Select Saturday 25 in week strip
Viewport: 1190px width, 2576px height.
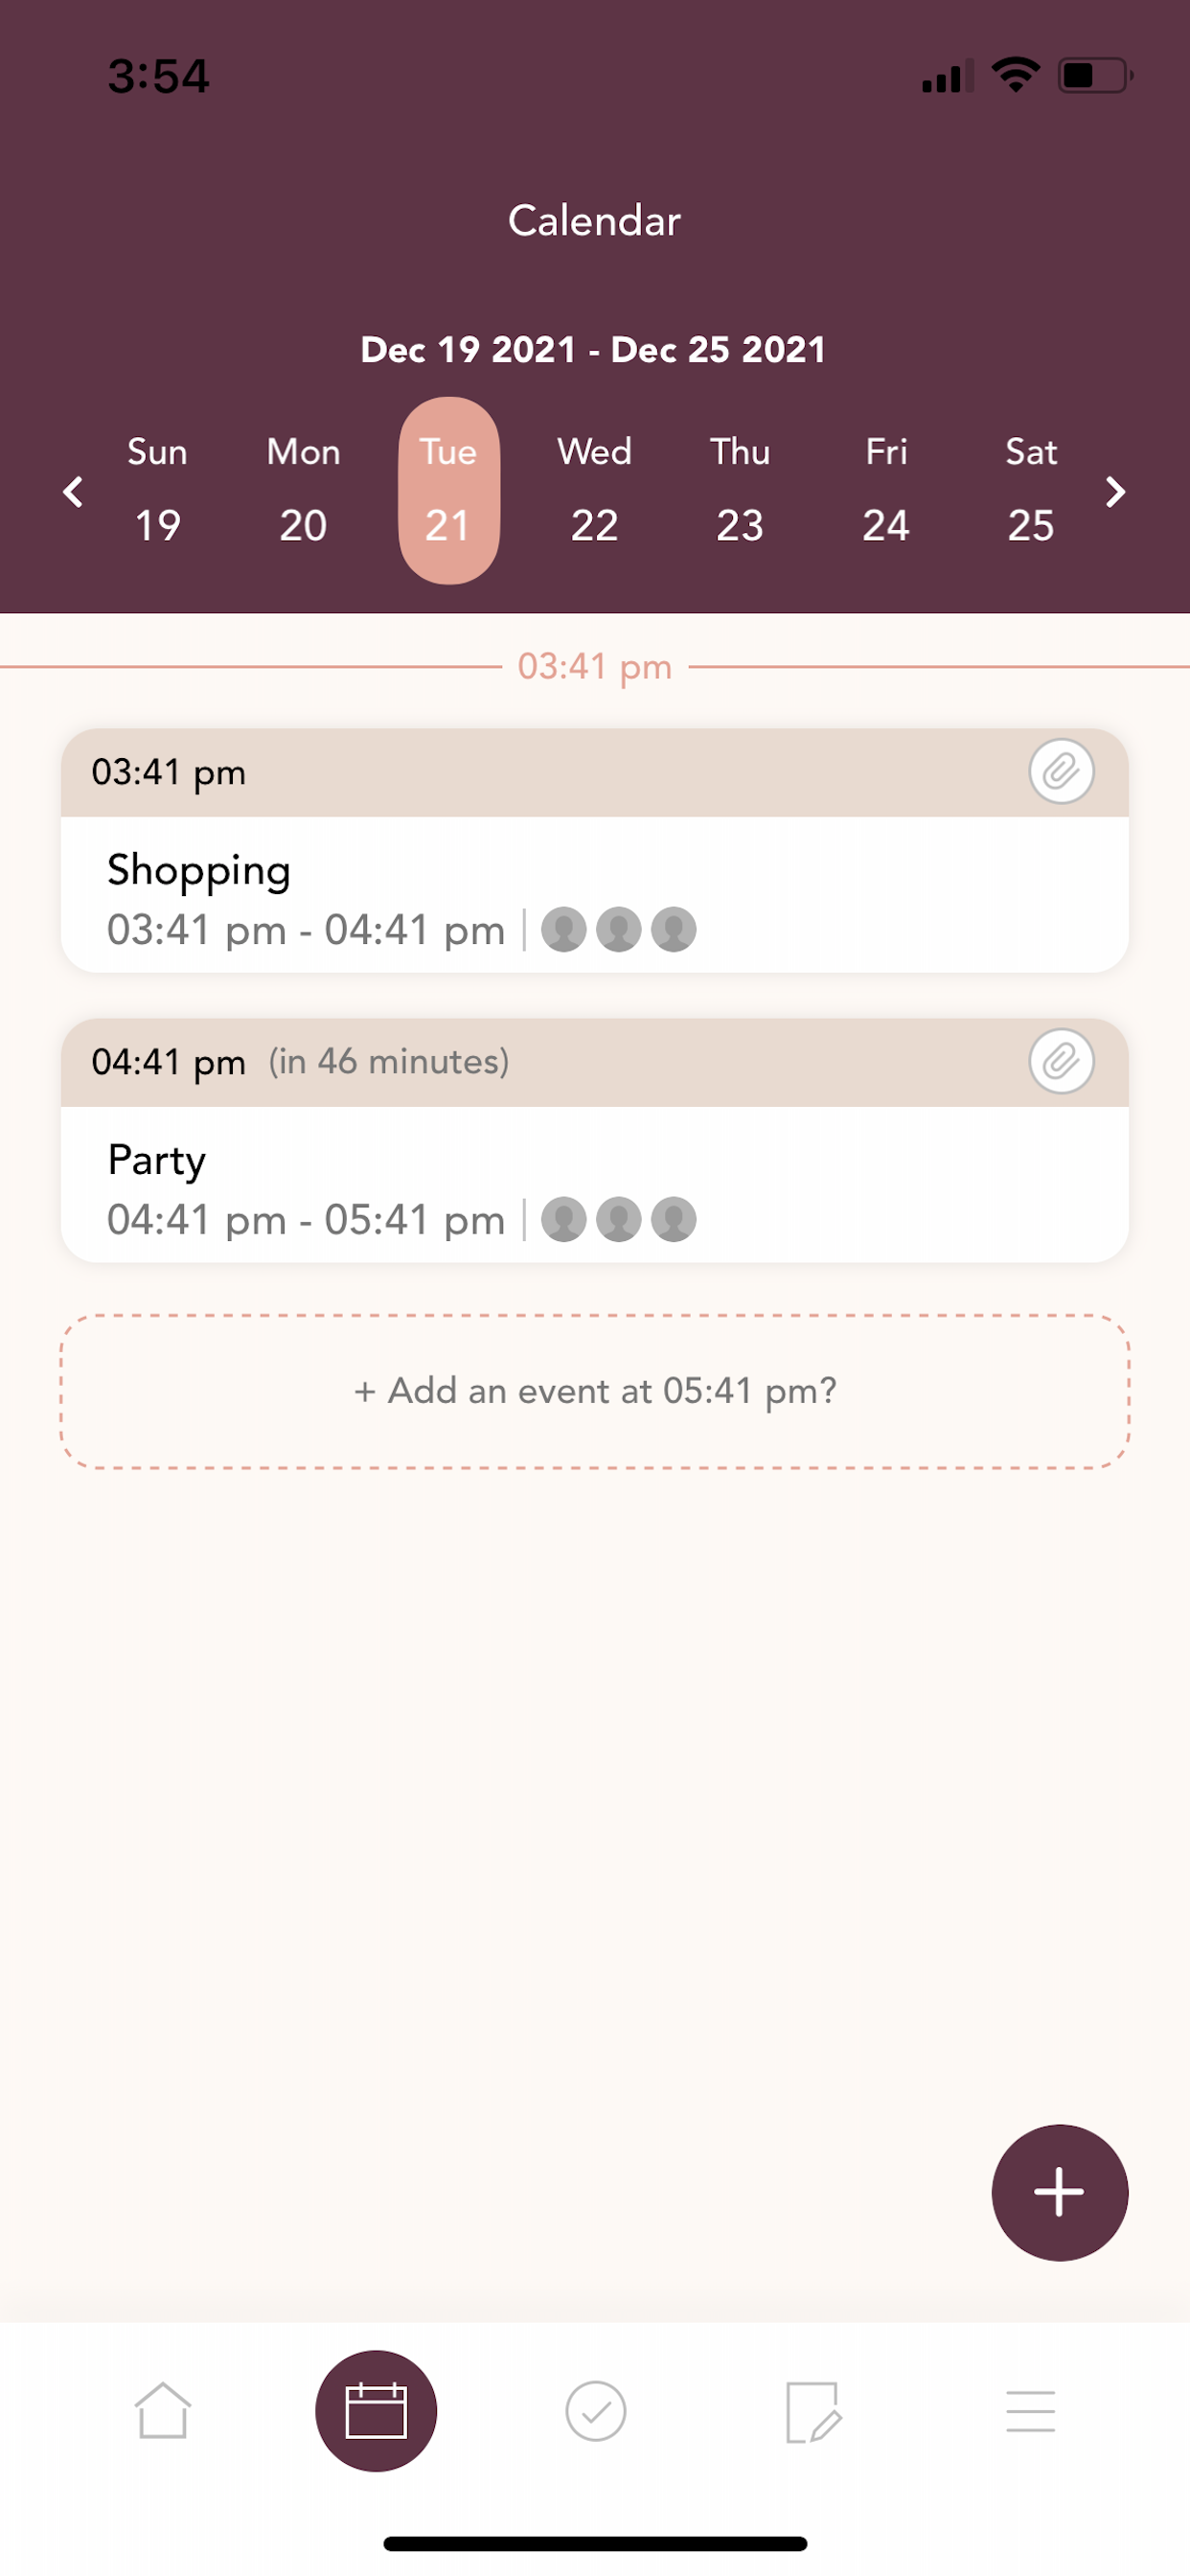[x=1031, y=490]
